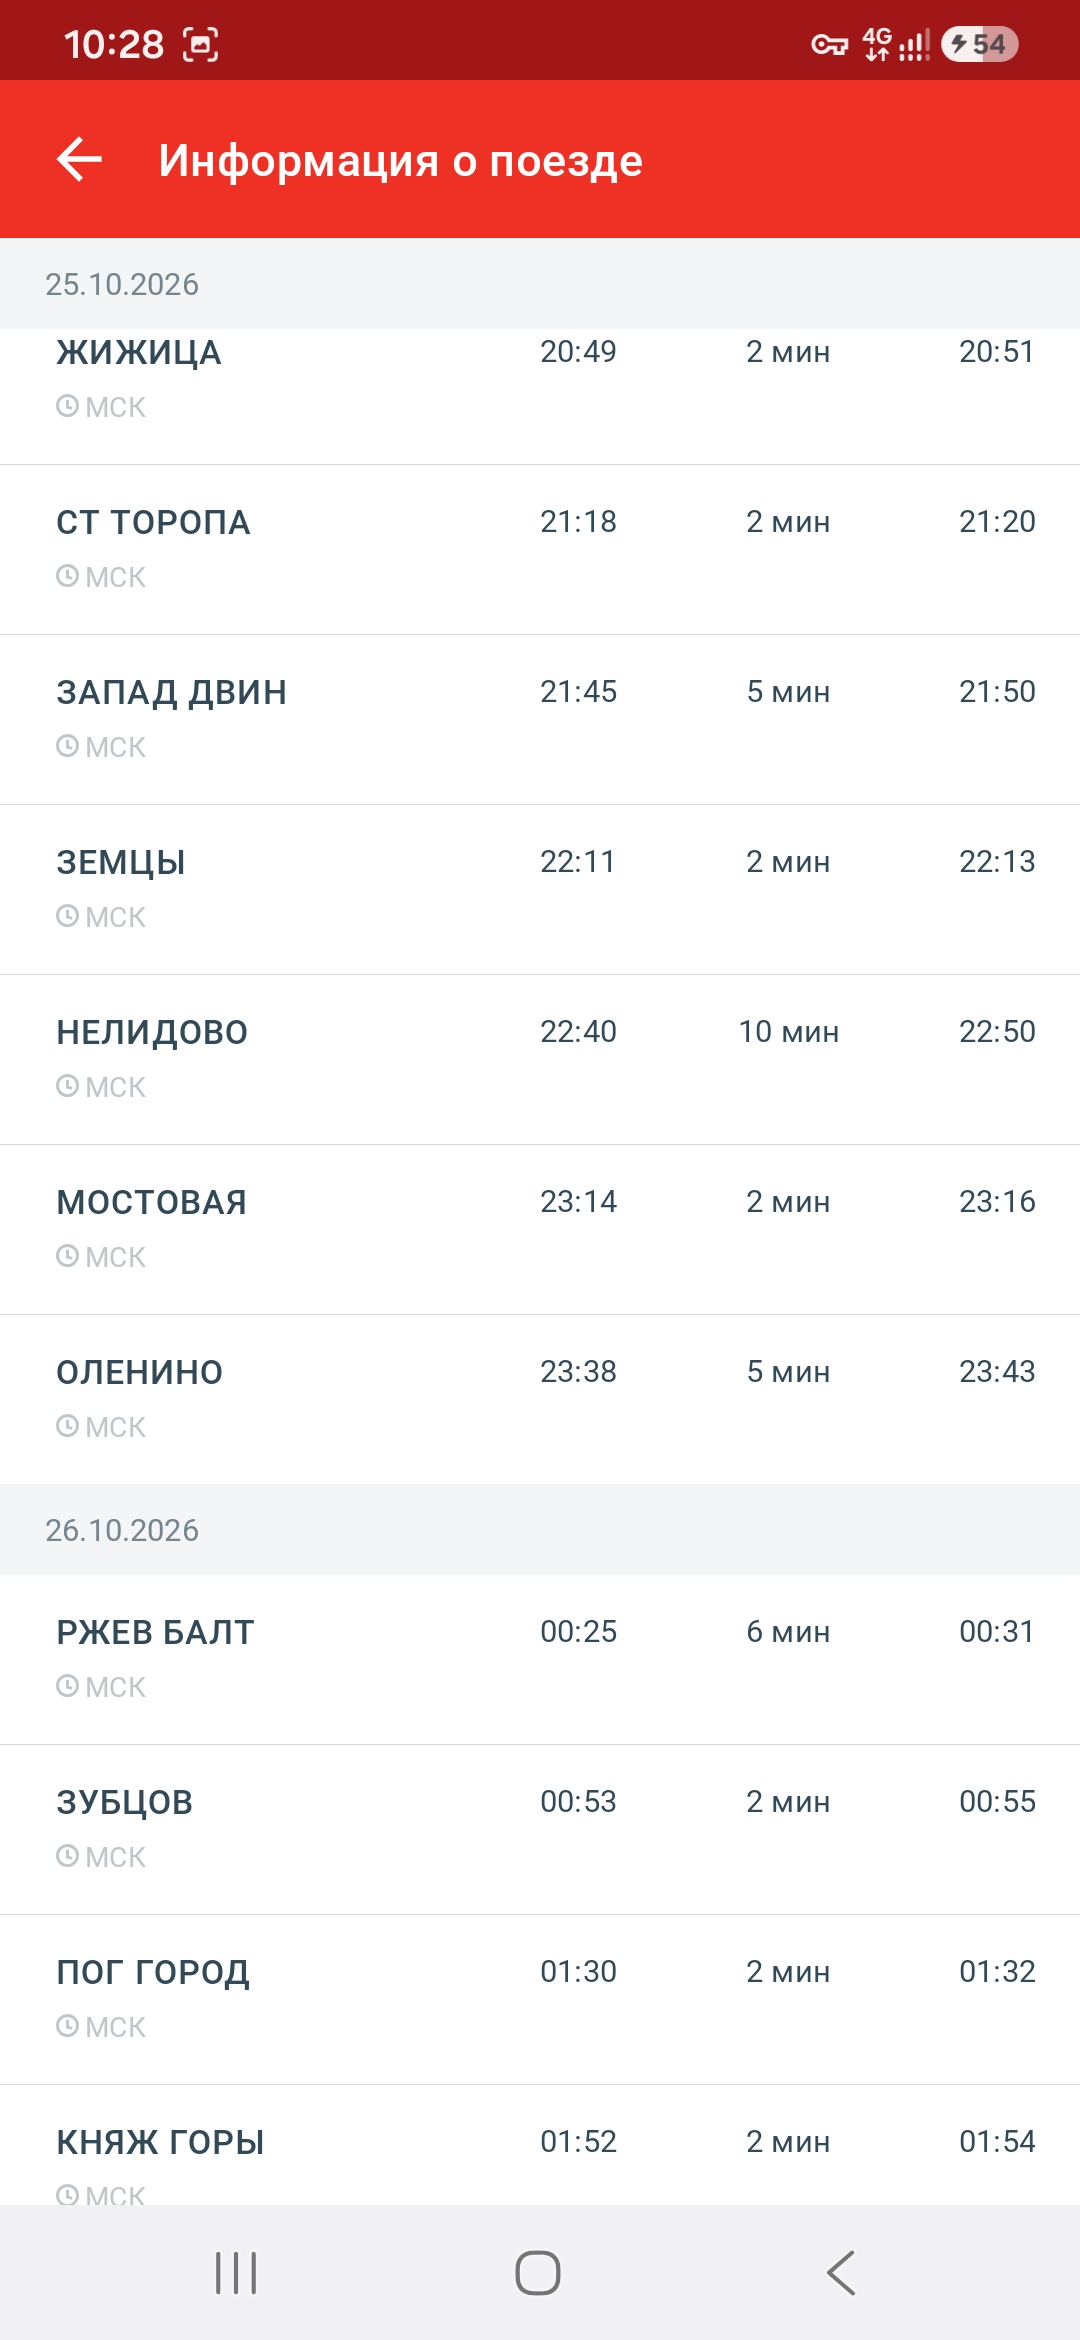Tap the 10 мин stop duration at НЕЛИДОВО
Image resolution: width=1080 pixels, height=2340 pixels.
[789, 1032]
